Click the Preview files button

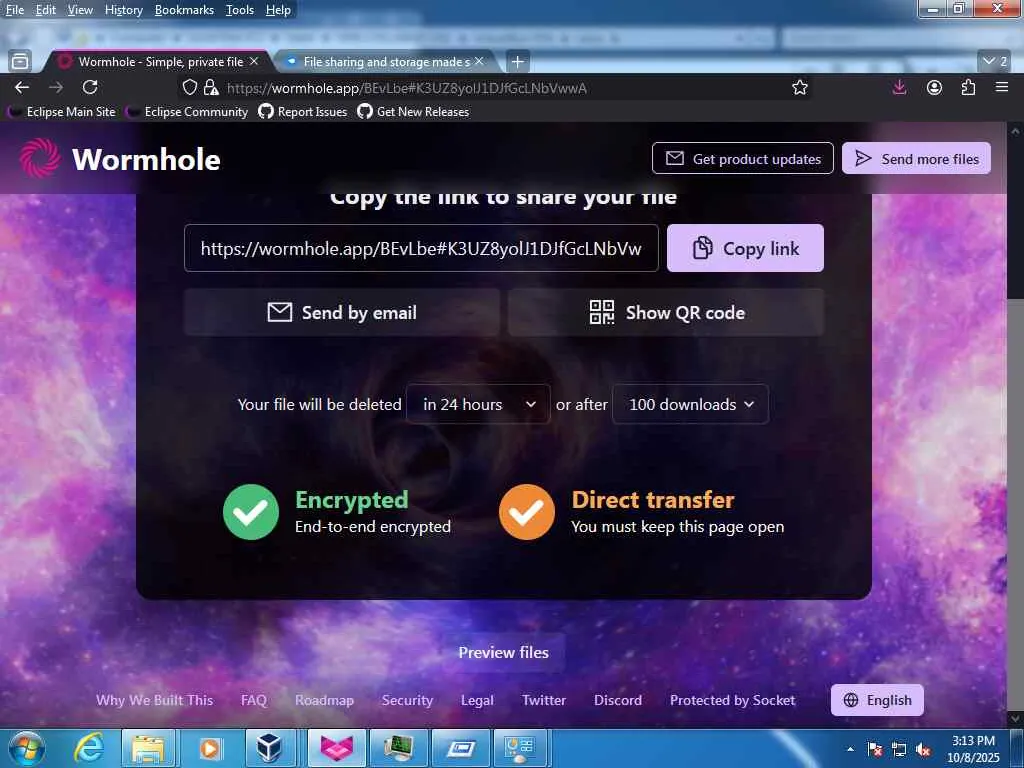coord(504,652)
